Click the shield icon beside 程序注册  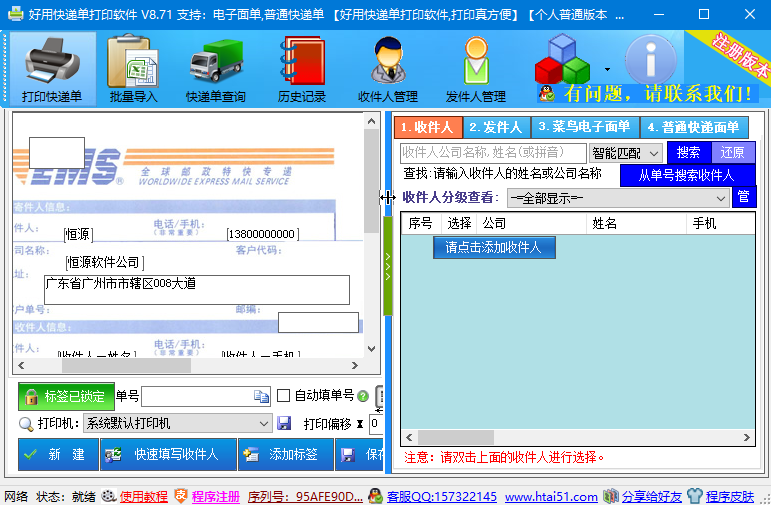tap(181, 496)
